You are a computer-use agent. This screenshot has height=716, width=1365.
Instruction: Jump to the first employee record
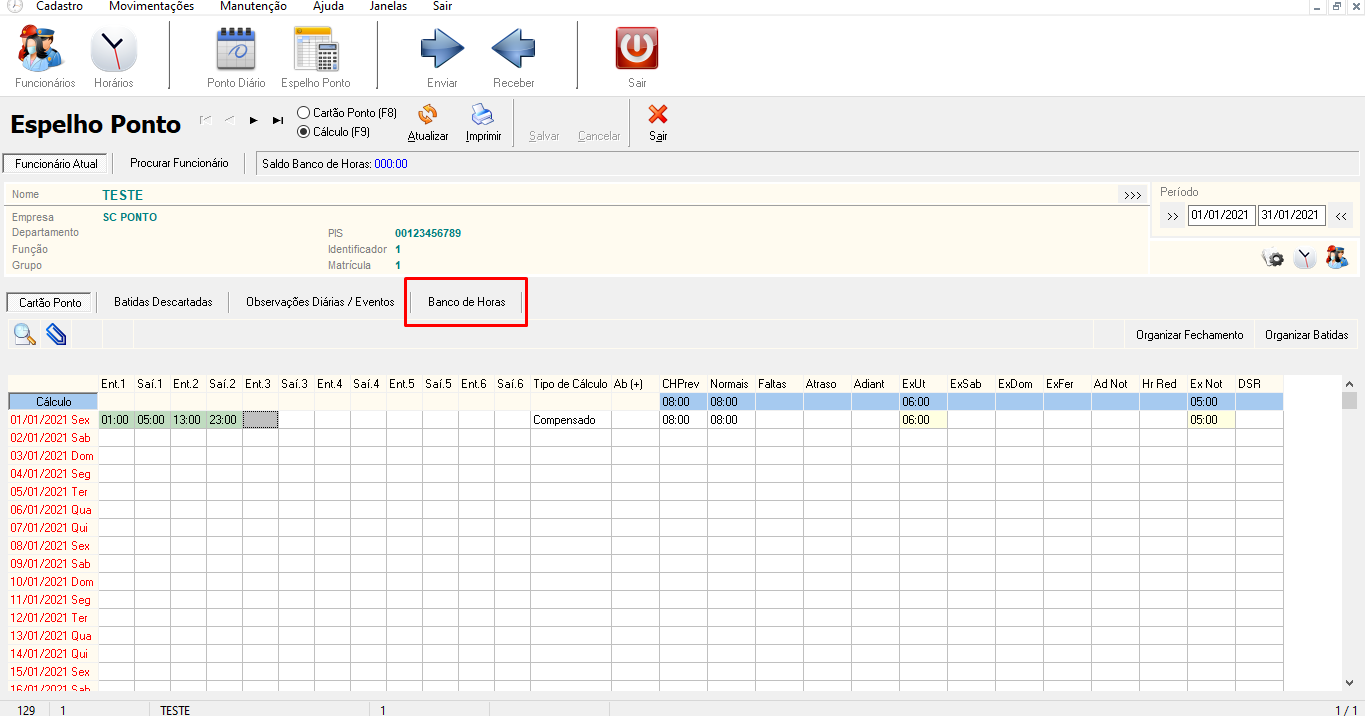point(206,120)
